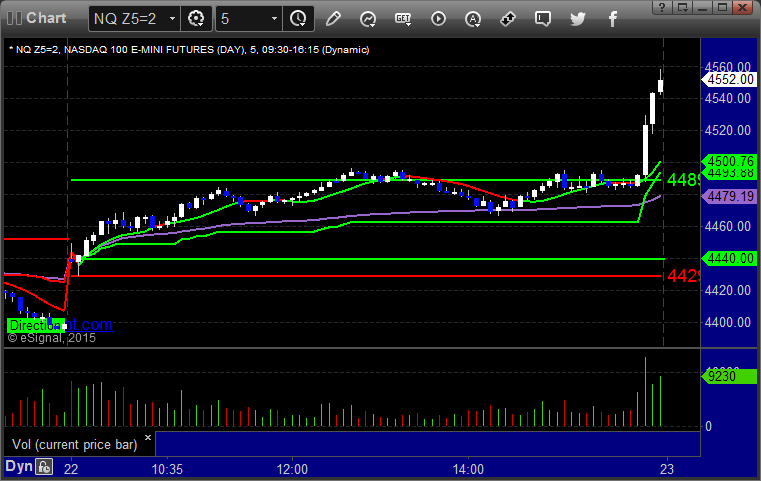Viewport: 761px width, 481px height.
Task: Share chart via Facebook icon
Action: click(x=612, y=18)
